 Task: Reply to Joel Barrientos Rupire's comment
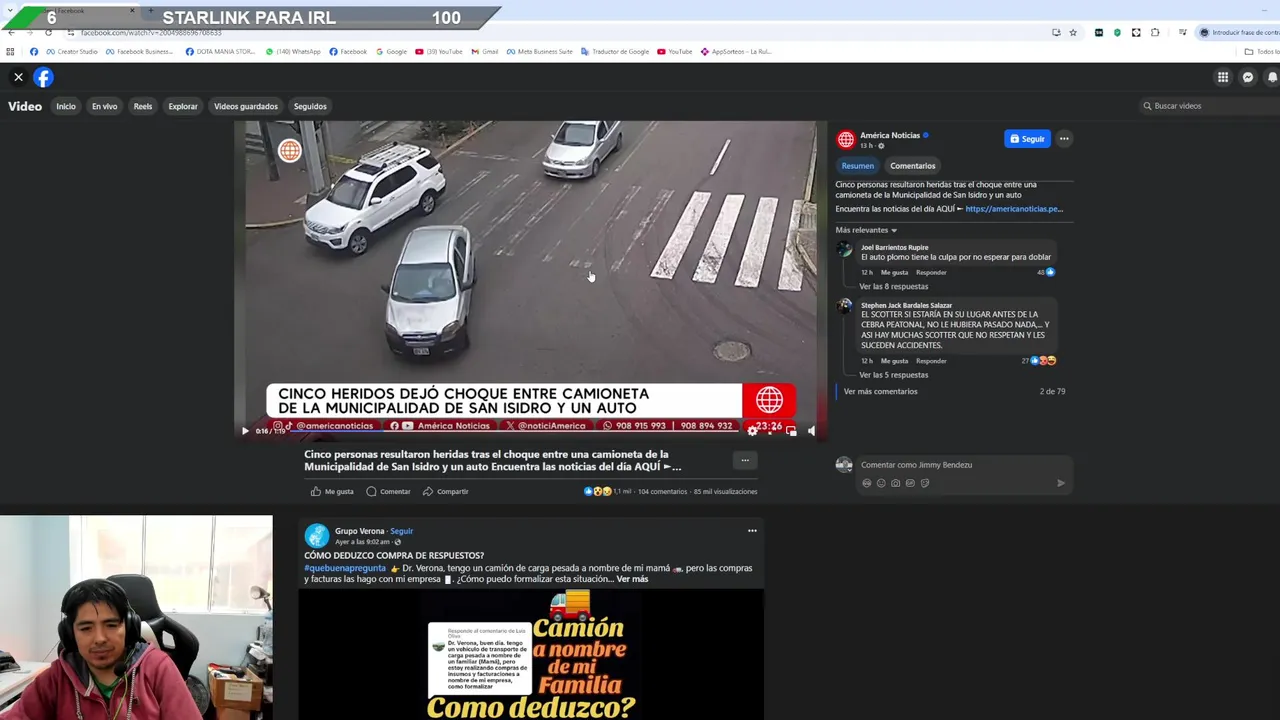tap(931, 272)
